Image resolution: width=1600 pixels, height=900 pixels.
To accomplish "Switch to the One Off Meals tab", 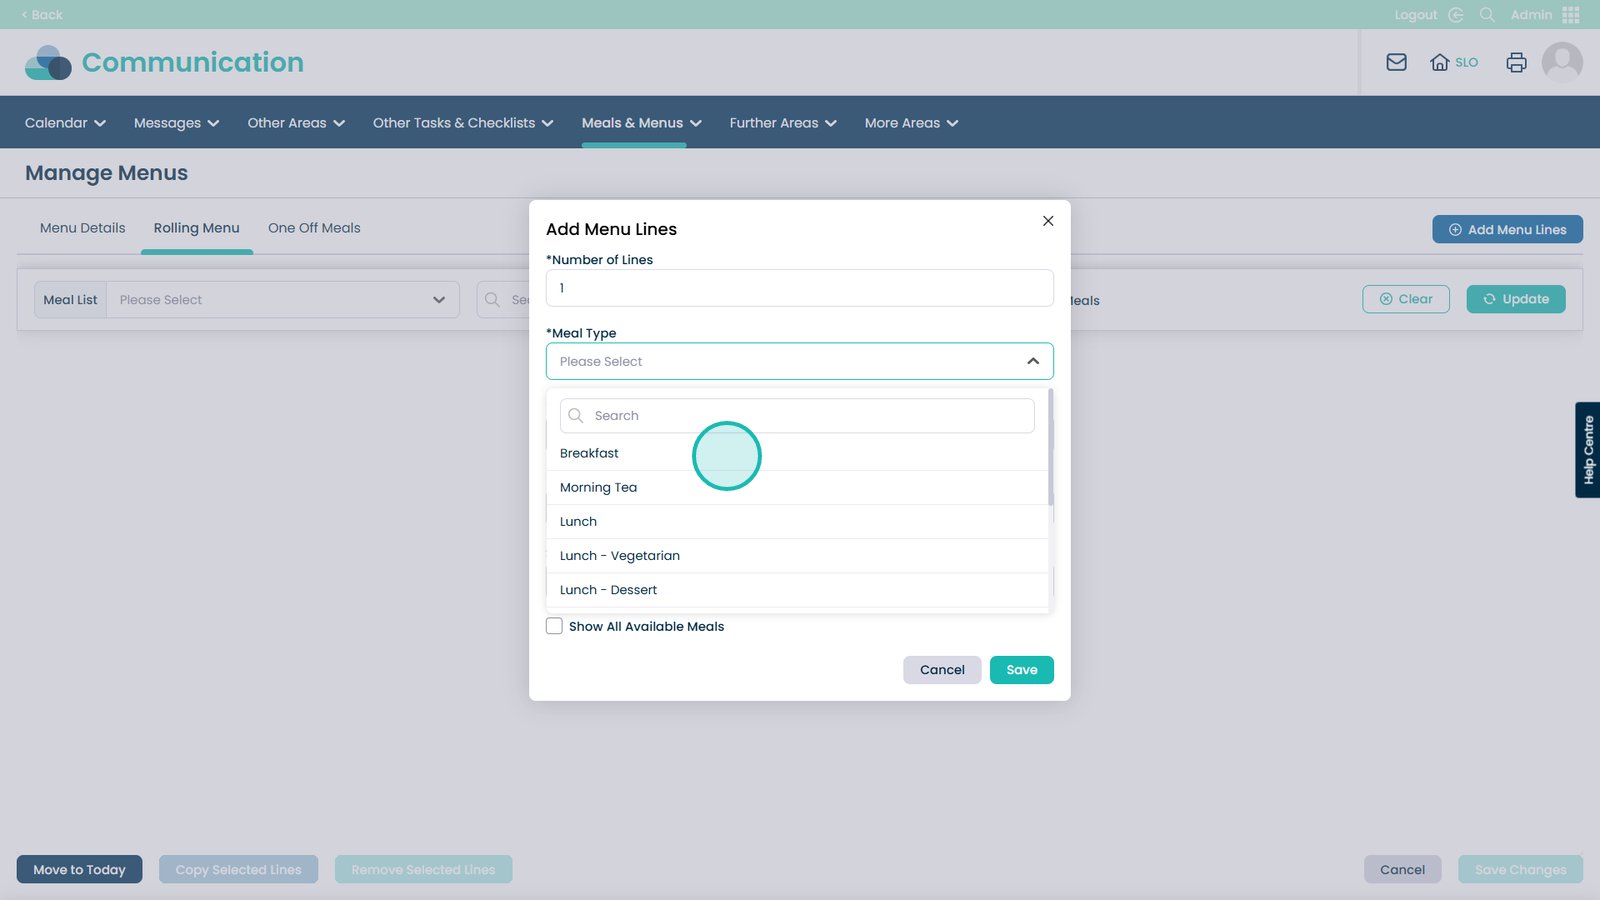I will tap(314, 228).
